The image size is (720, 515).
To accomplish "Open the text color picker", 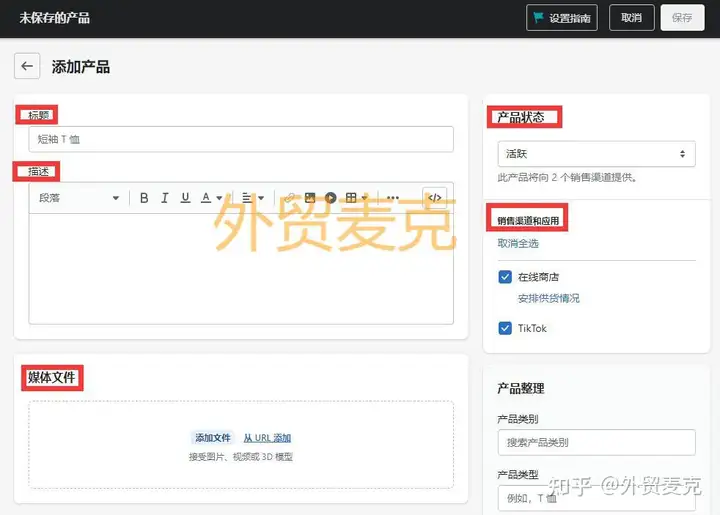I will (x=211, y=198).
